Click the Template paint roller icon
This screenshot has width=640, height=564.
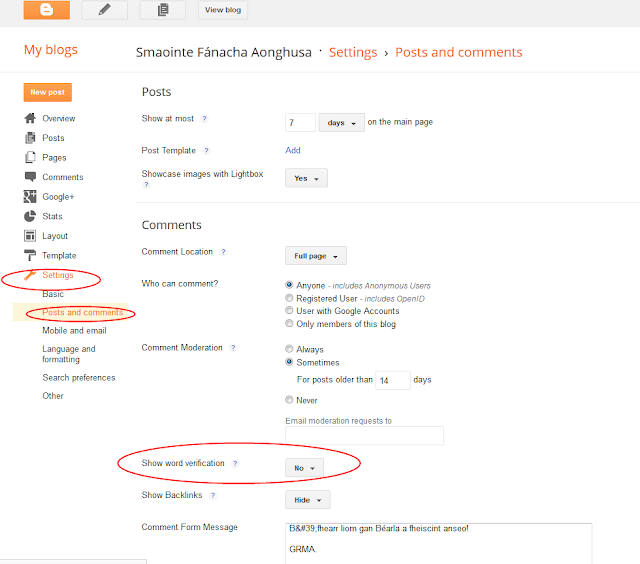[x=30, y=255]
